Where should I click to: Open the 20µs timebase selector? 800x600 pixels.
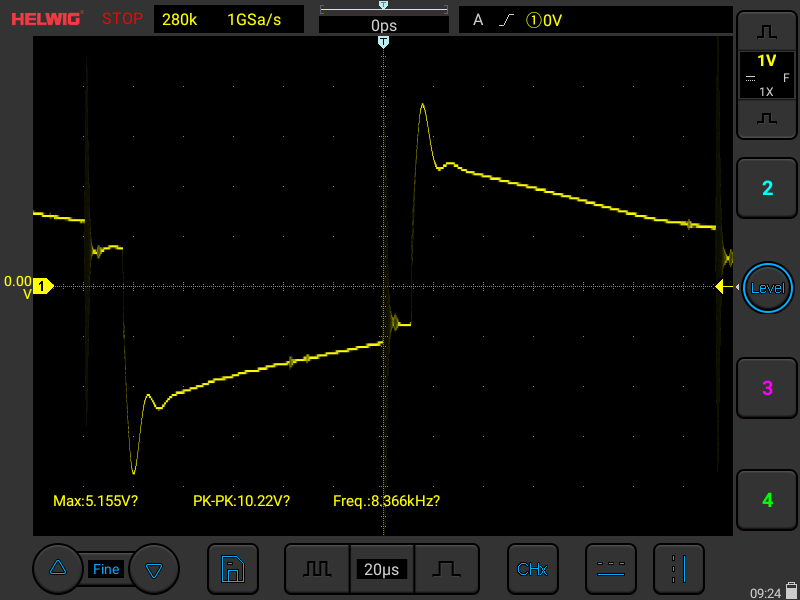pyautogui.click(x=382, y=569)
